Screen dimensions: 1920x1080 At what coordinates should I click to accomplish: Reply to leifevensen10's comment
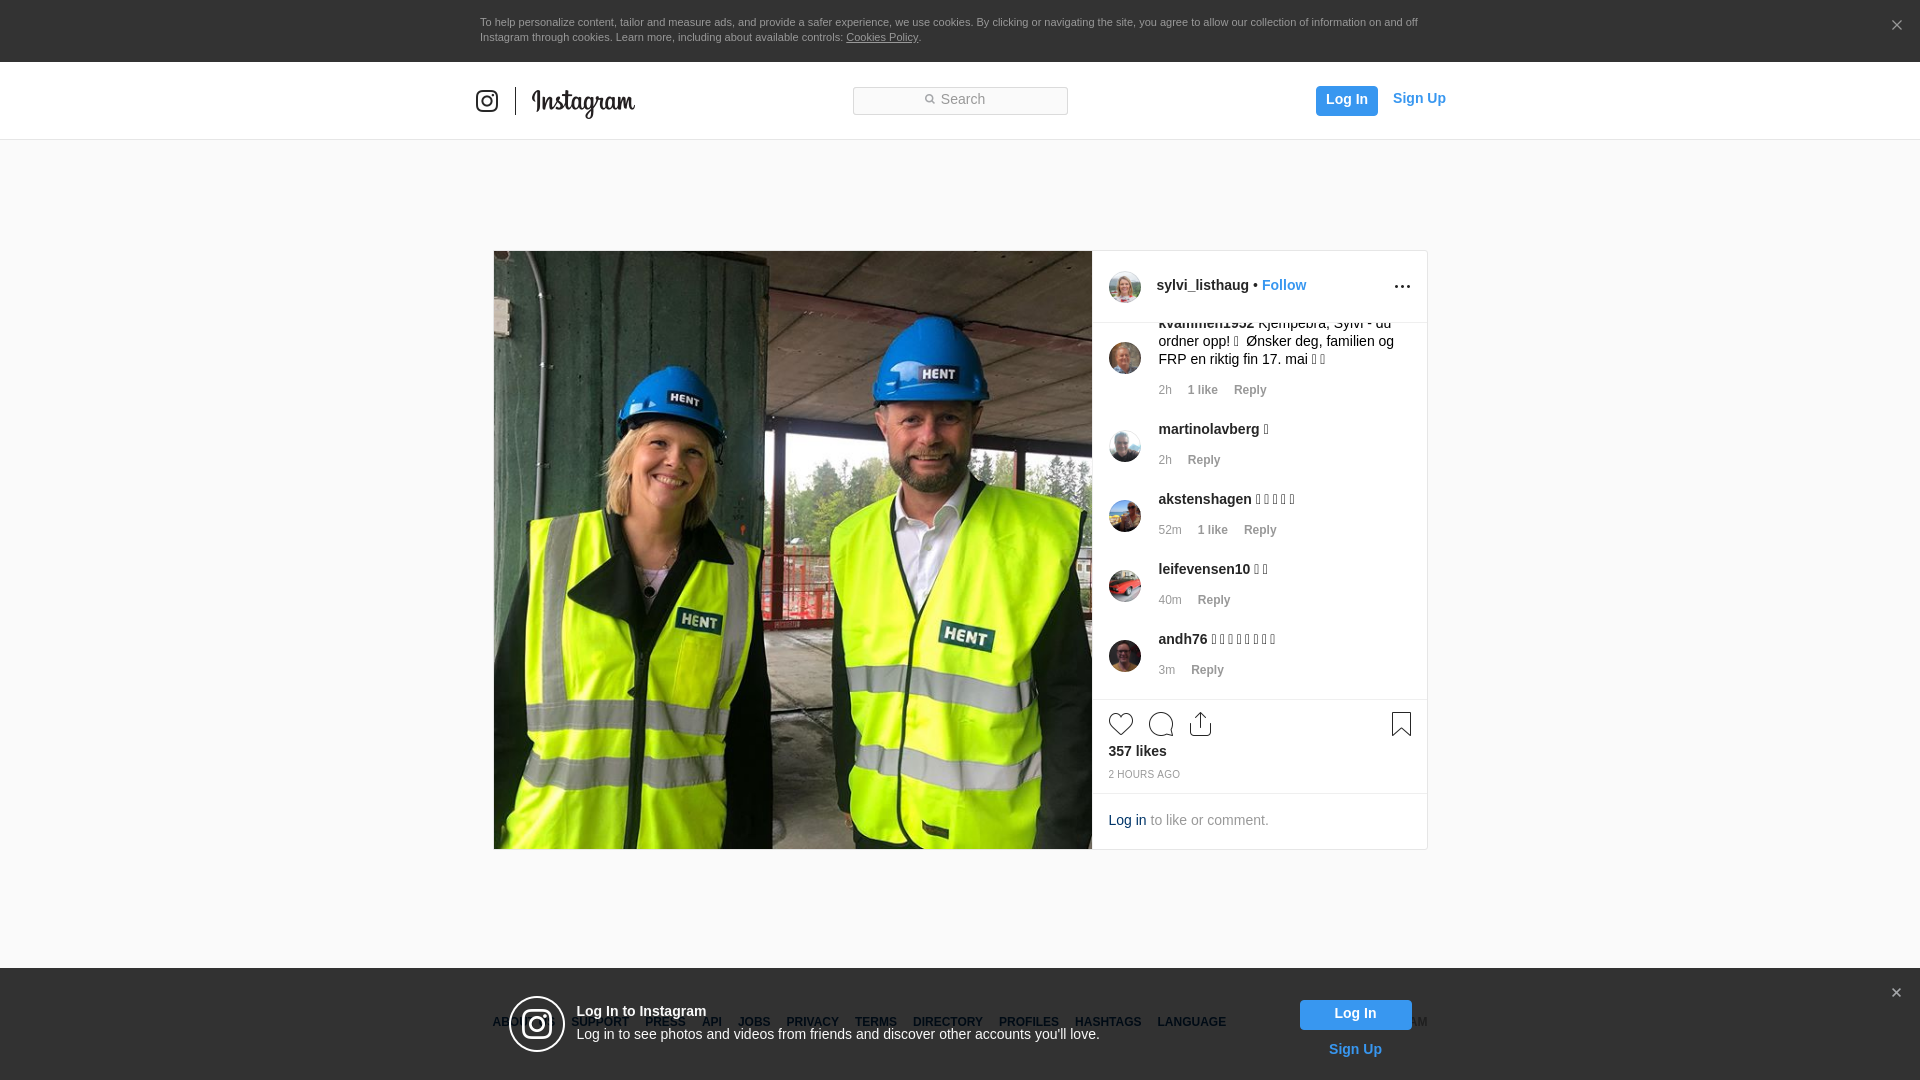click(1214, 600)
